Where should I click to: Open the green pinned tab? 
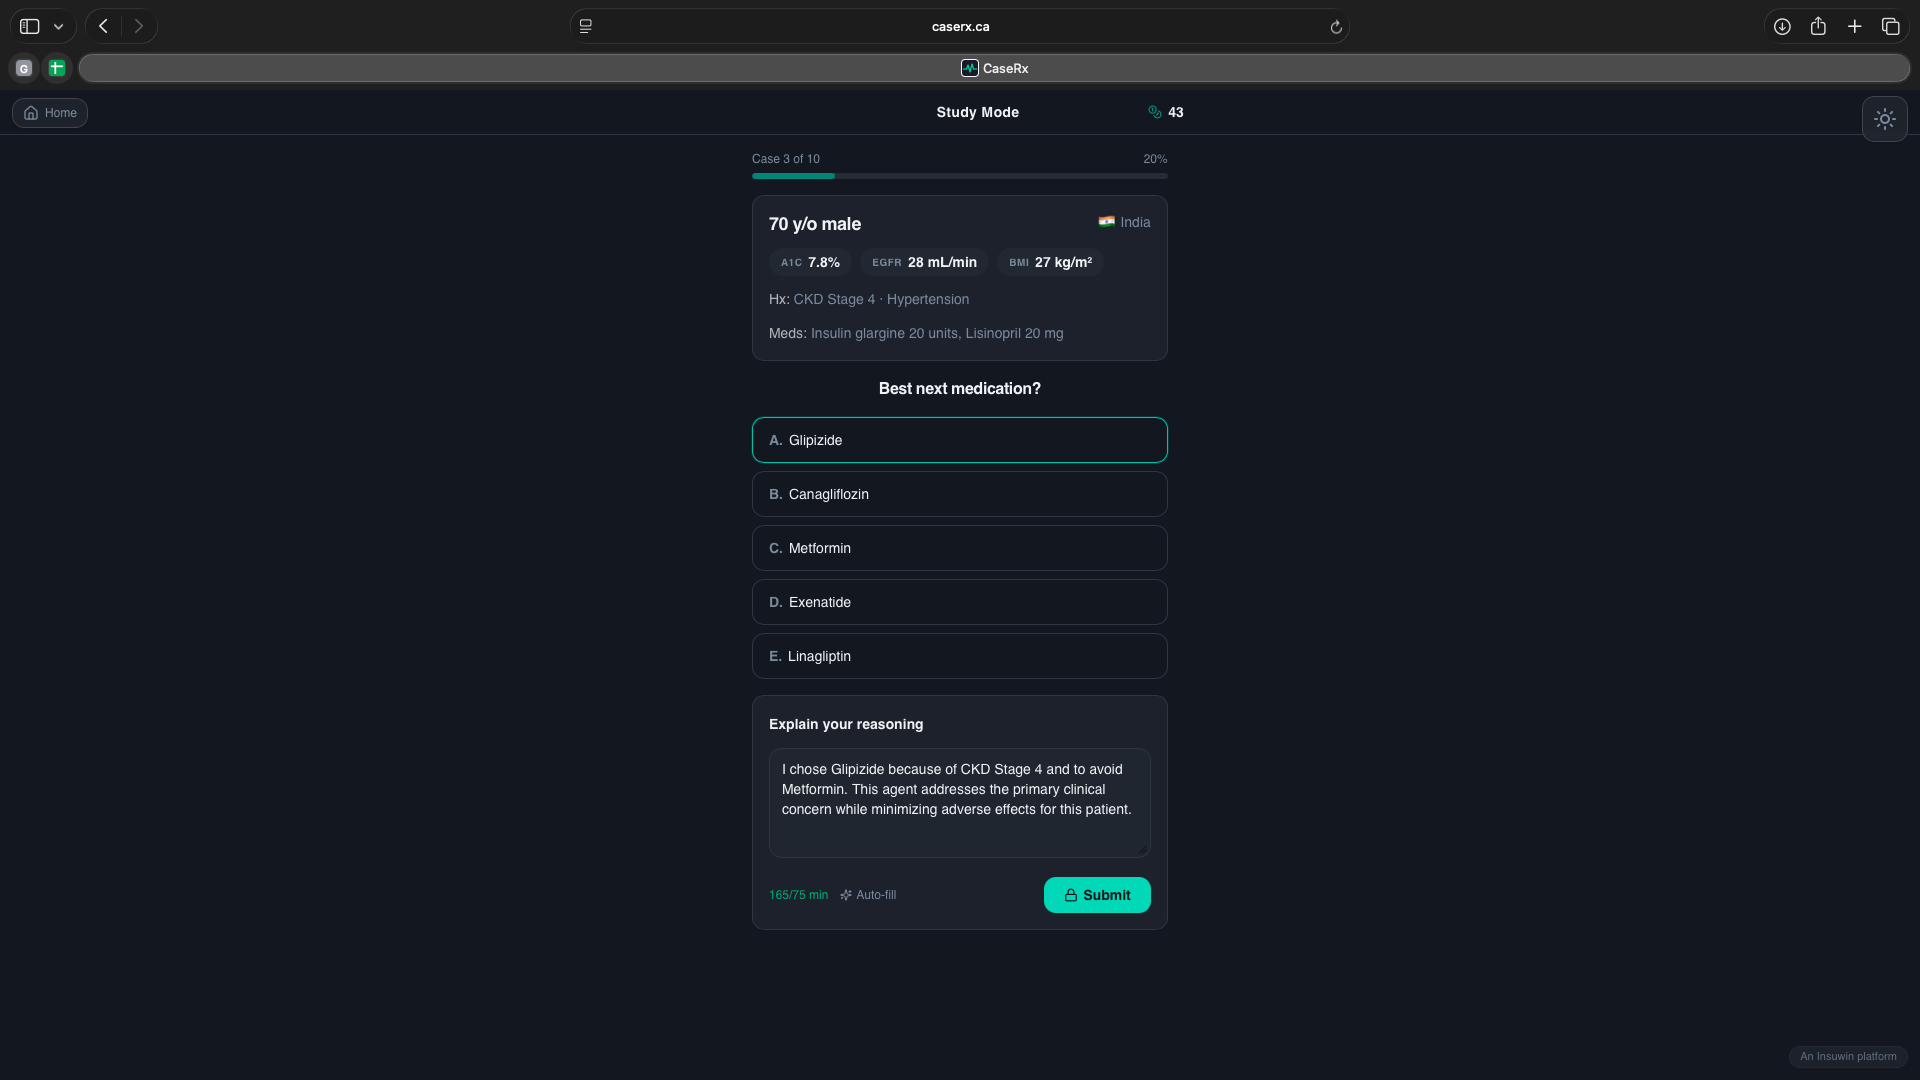[x=57, y=68]
